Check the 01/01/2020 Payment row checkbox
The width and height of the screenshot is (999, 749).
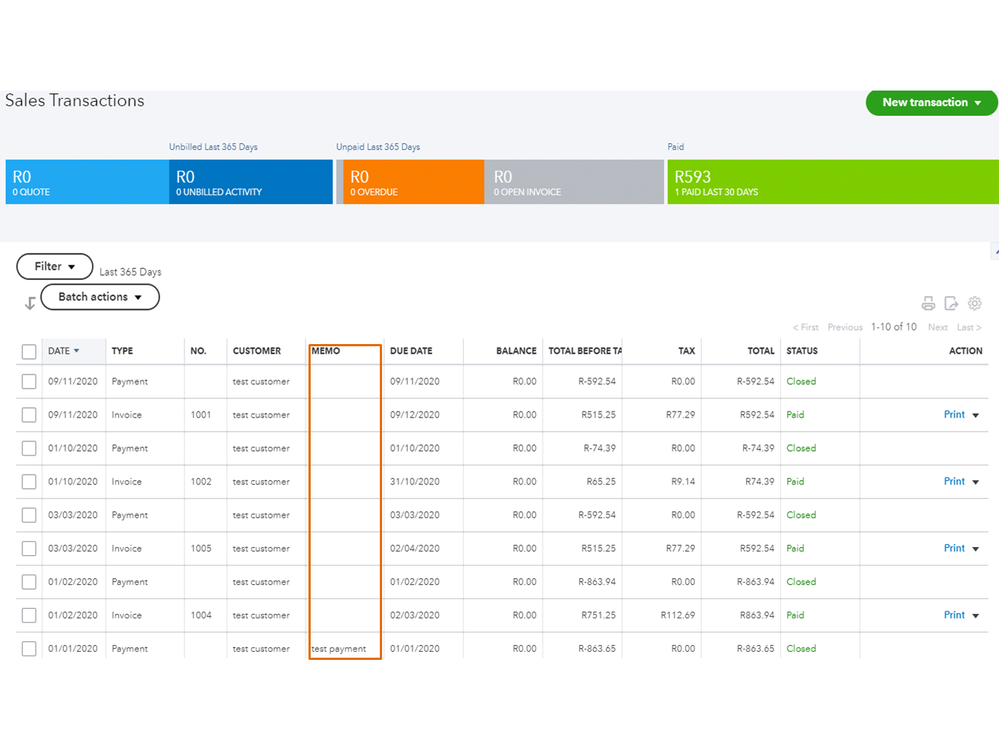click(x=29, y=648)
